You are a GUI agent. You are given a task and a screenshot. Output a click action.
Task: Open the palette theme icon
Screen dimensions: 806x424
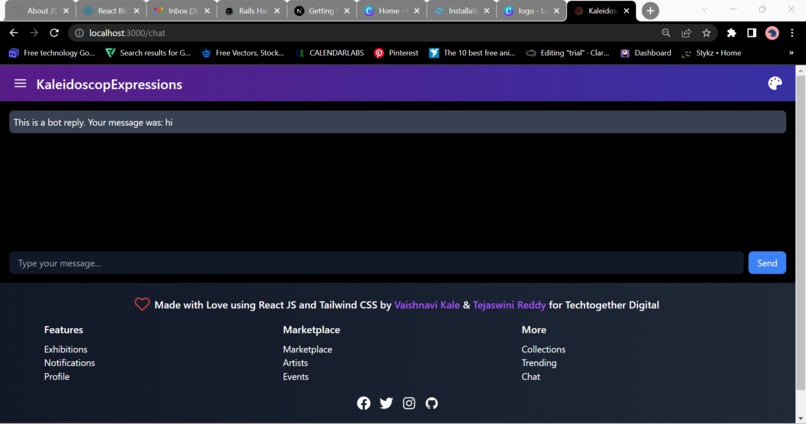775,83
